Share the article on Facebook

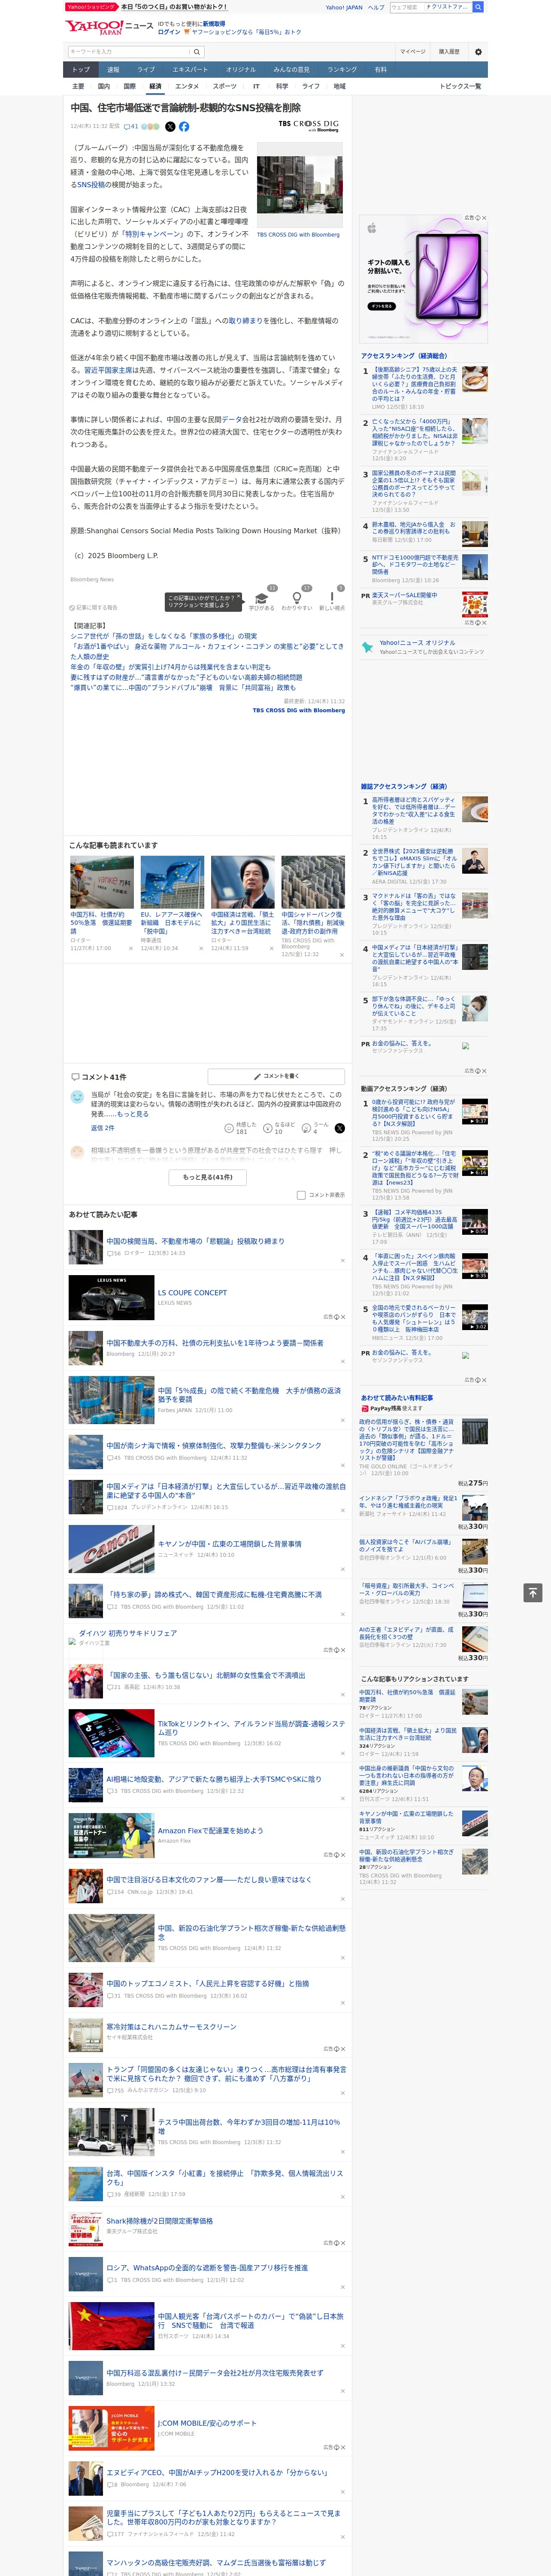(x=184, y=127)
